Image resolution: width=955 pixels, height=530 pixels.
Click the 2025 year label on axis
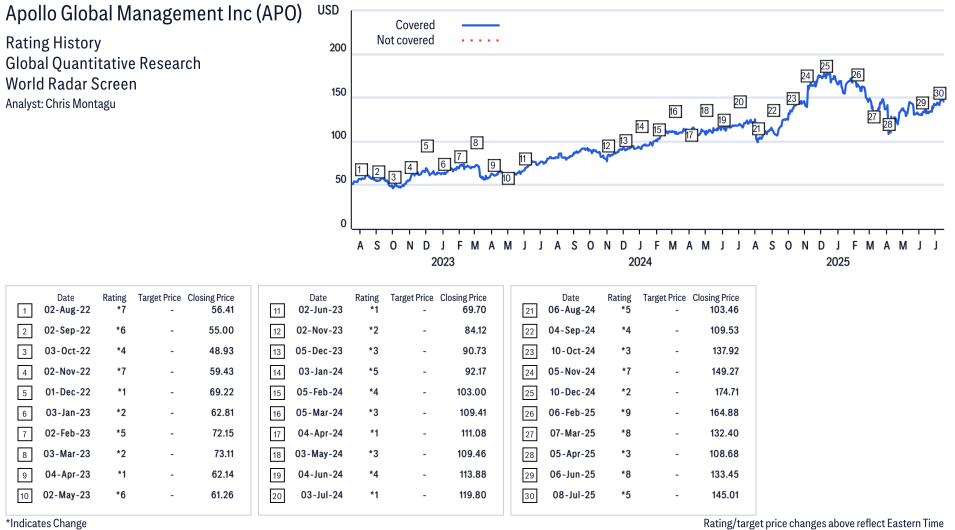(837, 262)
